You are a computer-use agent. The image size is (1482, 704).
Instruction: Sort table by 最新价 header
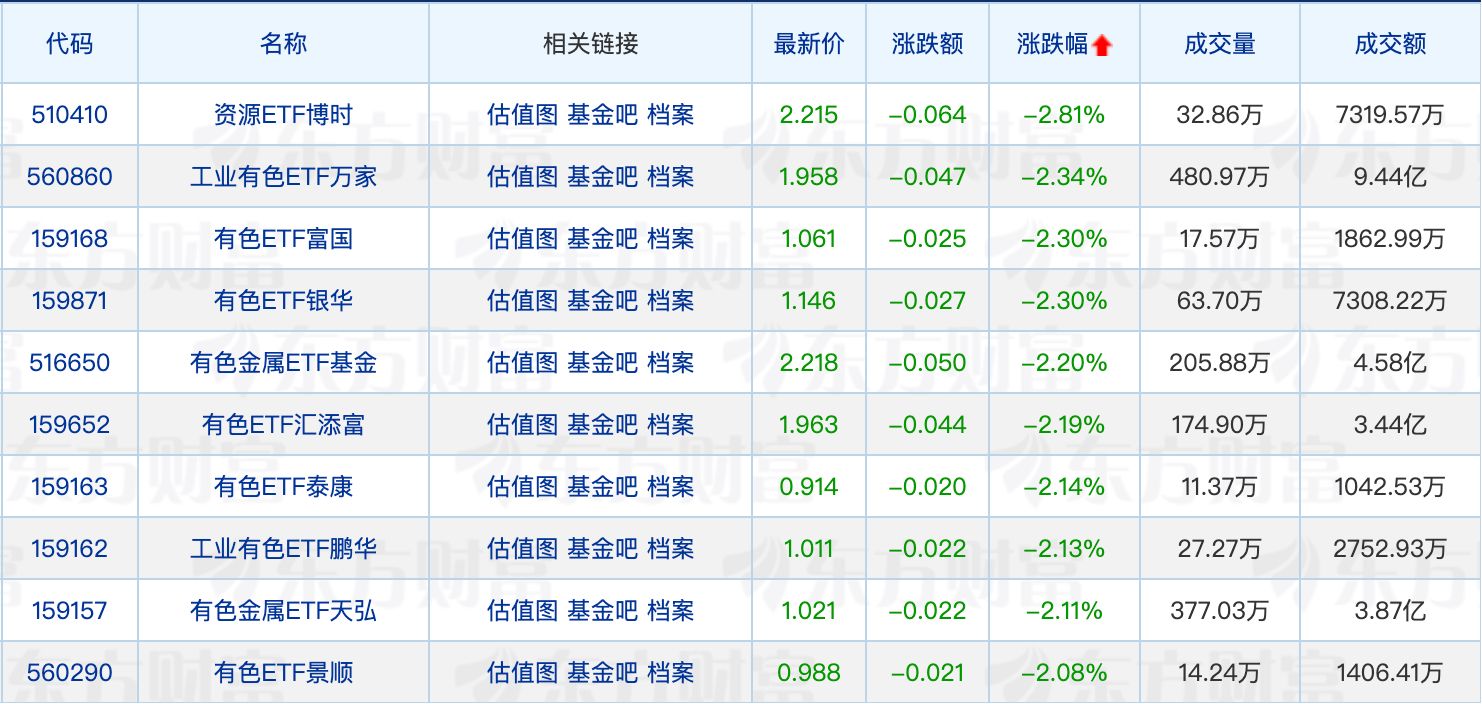pyautogui.click(x=808, y=44)
